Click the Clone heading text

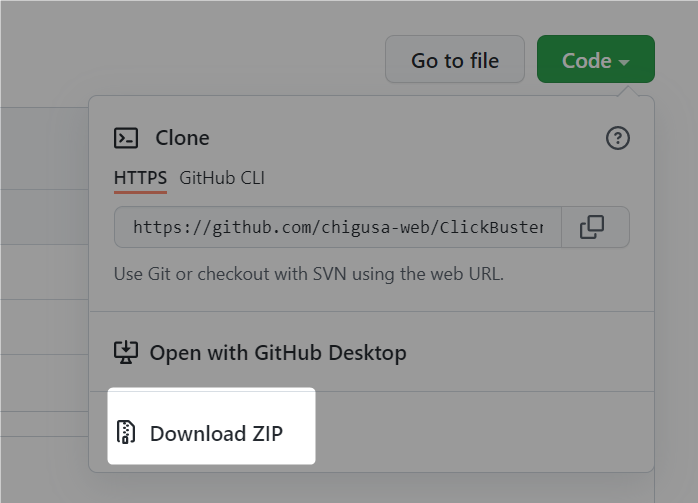pyautogui.click(x=182, y=138)
